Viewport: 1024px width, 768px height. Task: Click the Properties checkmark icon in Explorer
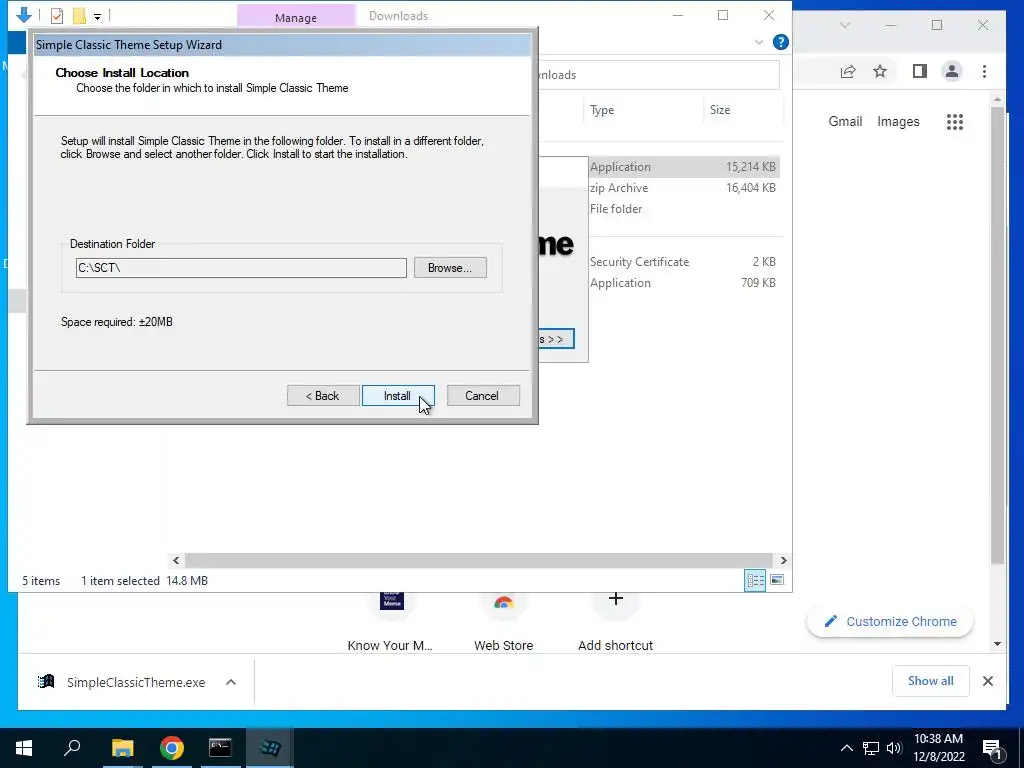click(x=57, y=15)
